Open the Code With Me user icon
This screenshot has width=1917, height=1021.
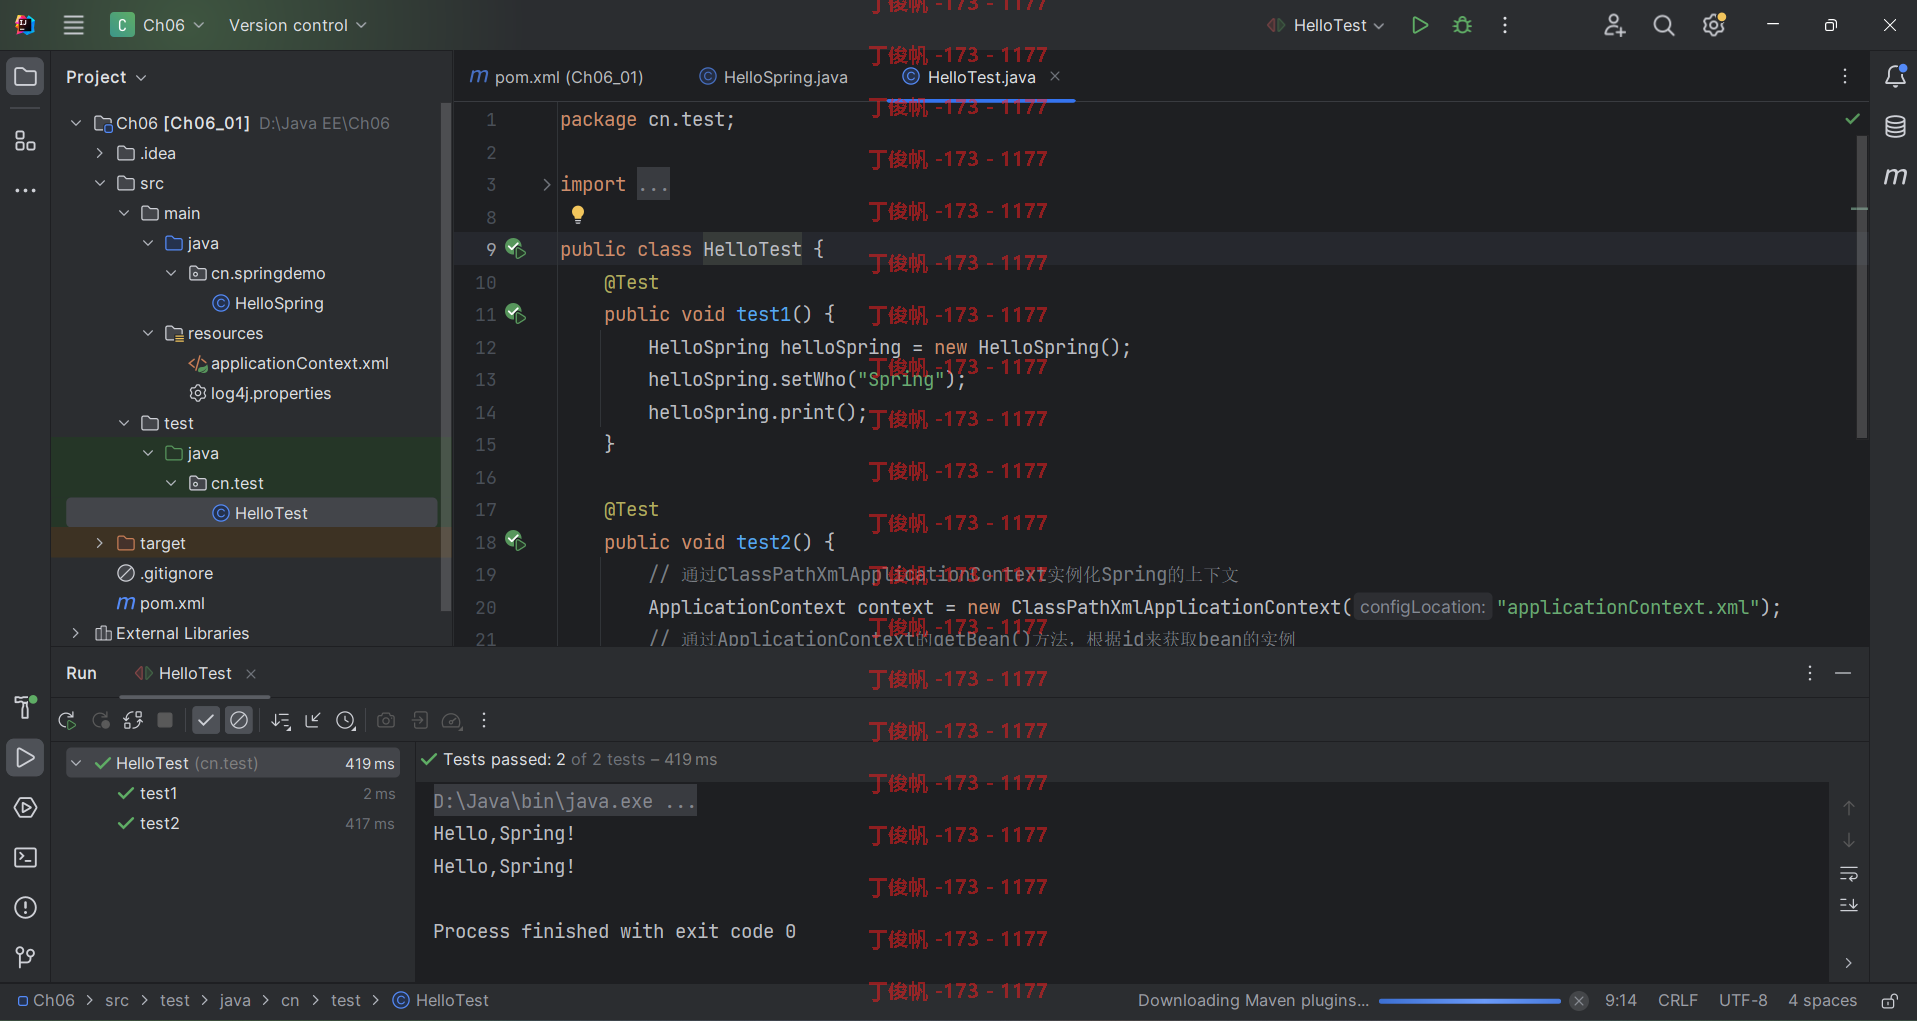click(1614, 25)
